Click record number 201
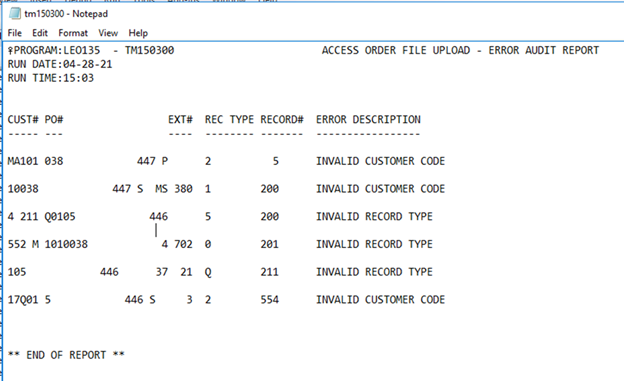 click(x=270, y=244)
